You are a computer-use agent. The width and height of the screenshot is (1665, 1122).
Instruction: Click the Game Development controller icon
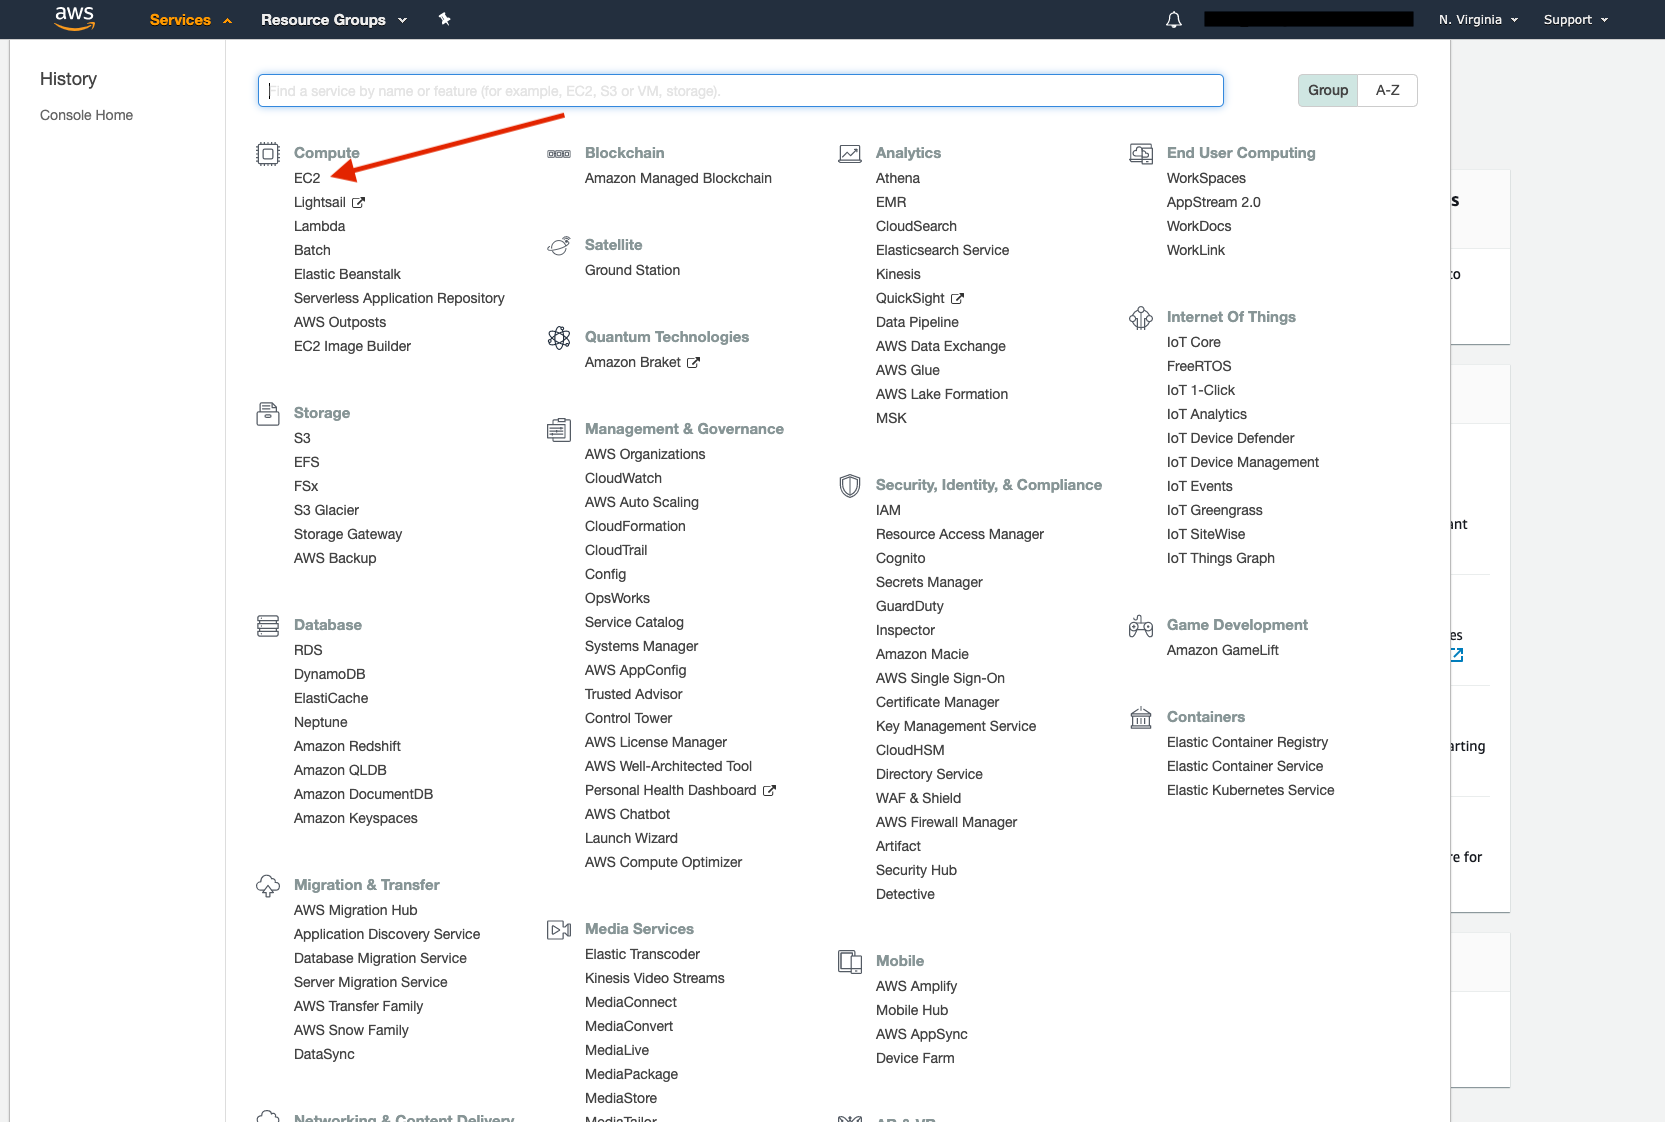pyautogui.click(x=1141, y=626)
